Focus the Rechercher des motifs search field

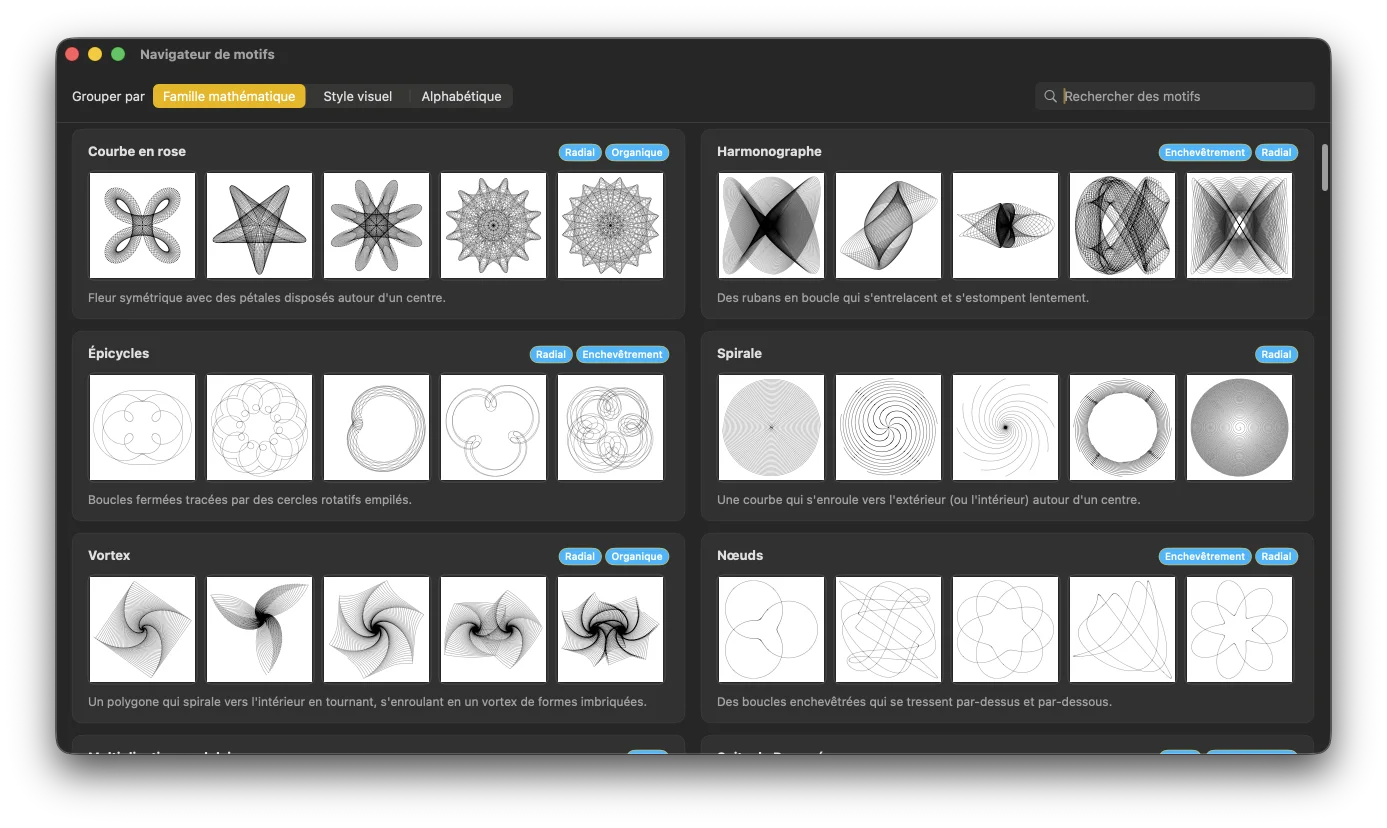click(x=1175, y=96)
